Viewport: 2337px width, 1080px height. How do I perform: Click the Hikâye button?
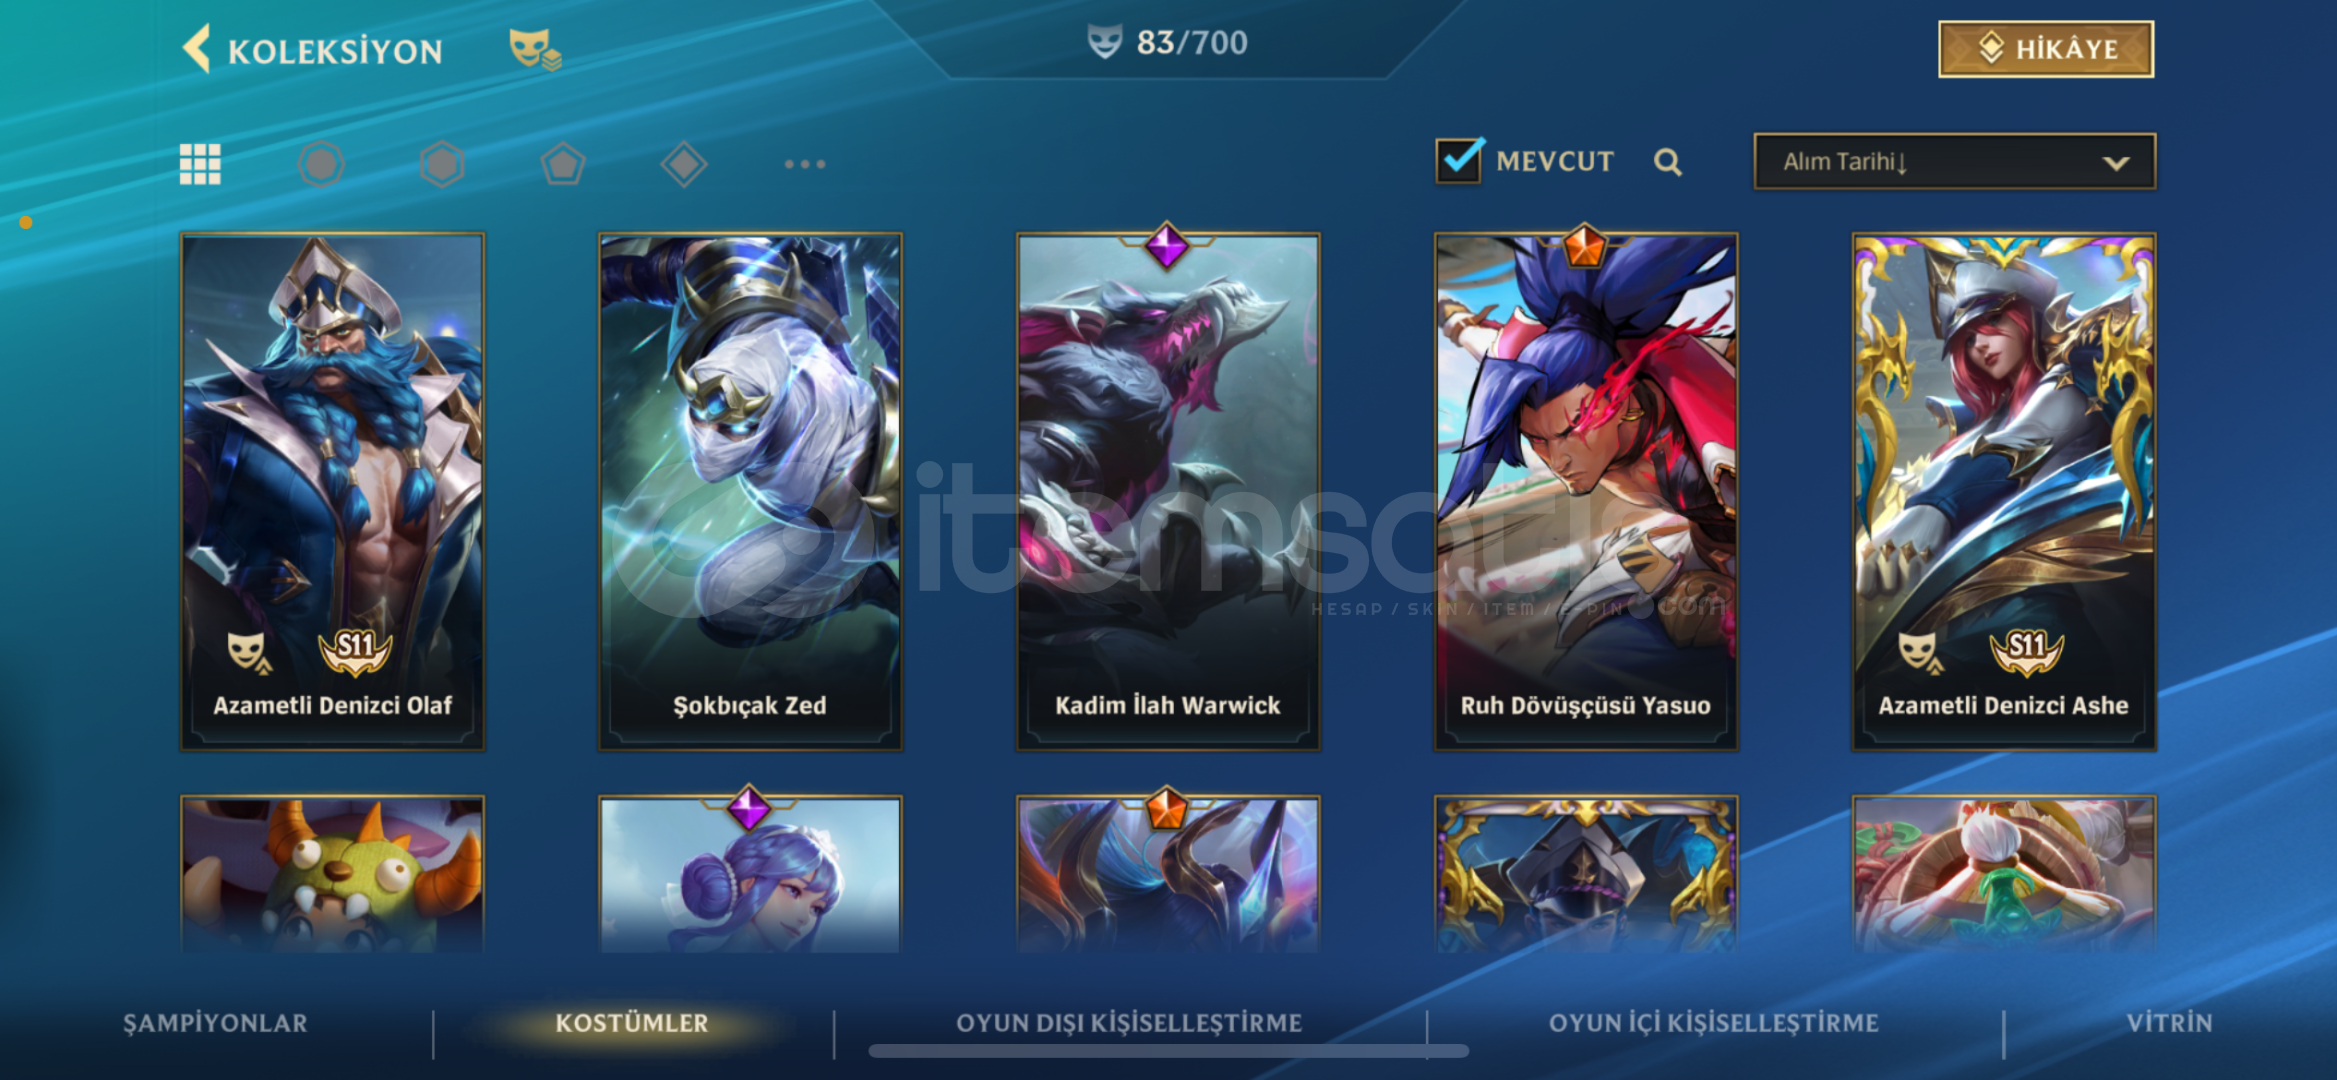[x=2046, y=49]
